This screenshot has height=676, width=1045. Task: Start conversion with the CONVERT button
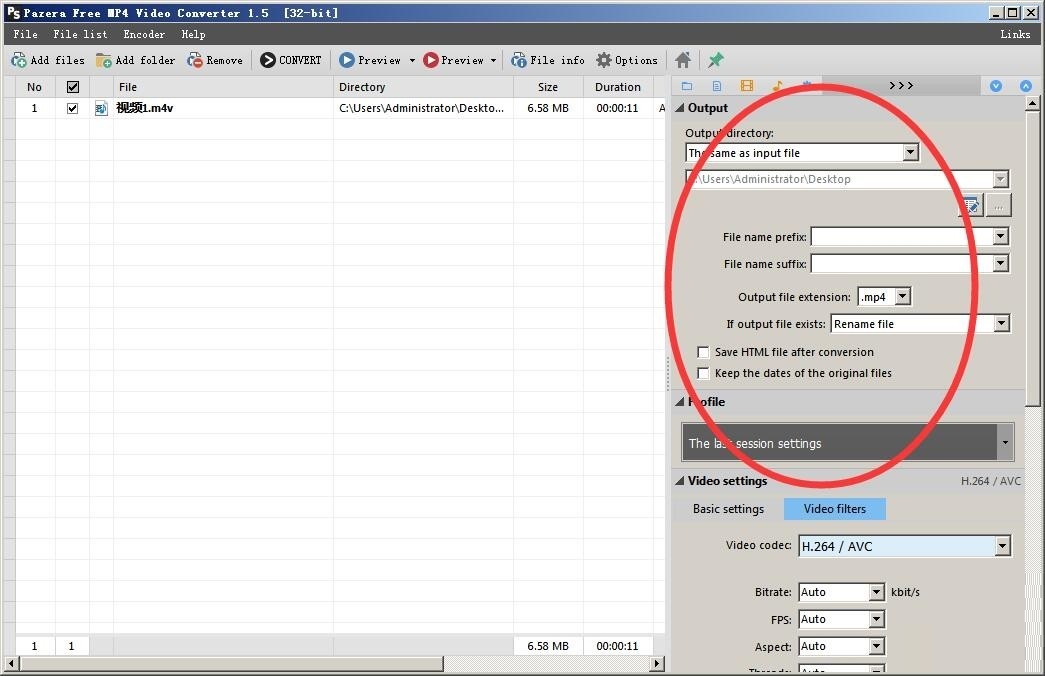pos(291,61)
